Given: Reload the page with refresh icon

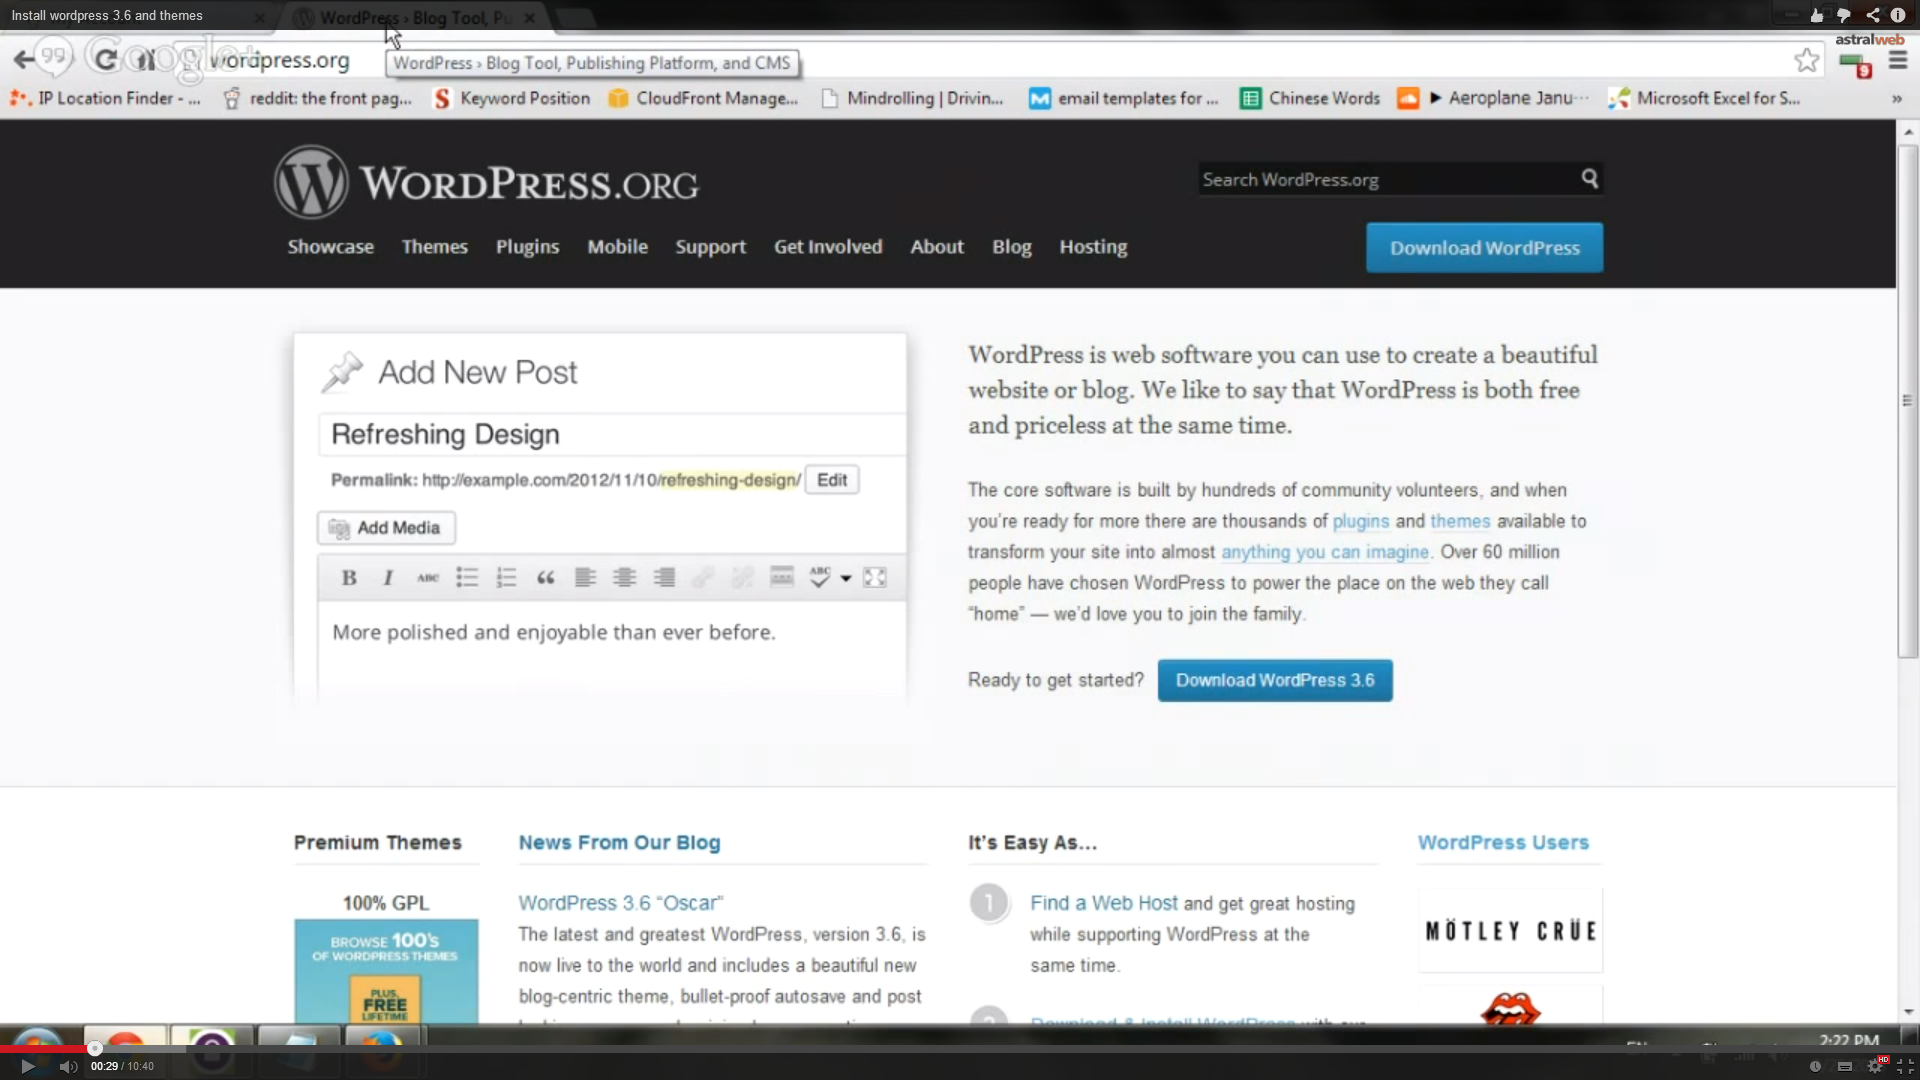Looking at the screenshot, I should 105,59.
